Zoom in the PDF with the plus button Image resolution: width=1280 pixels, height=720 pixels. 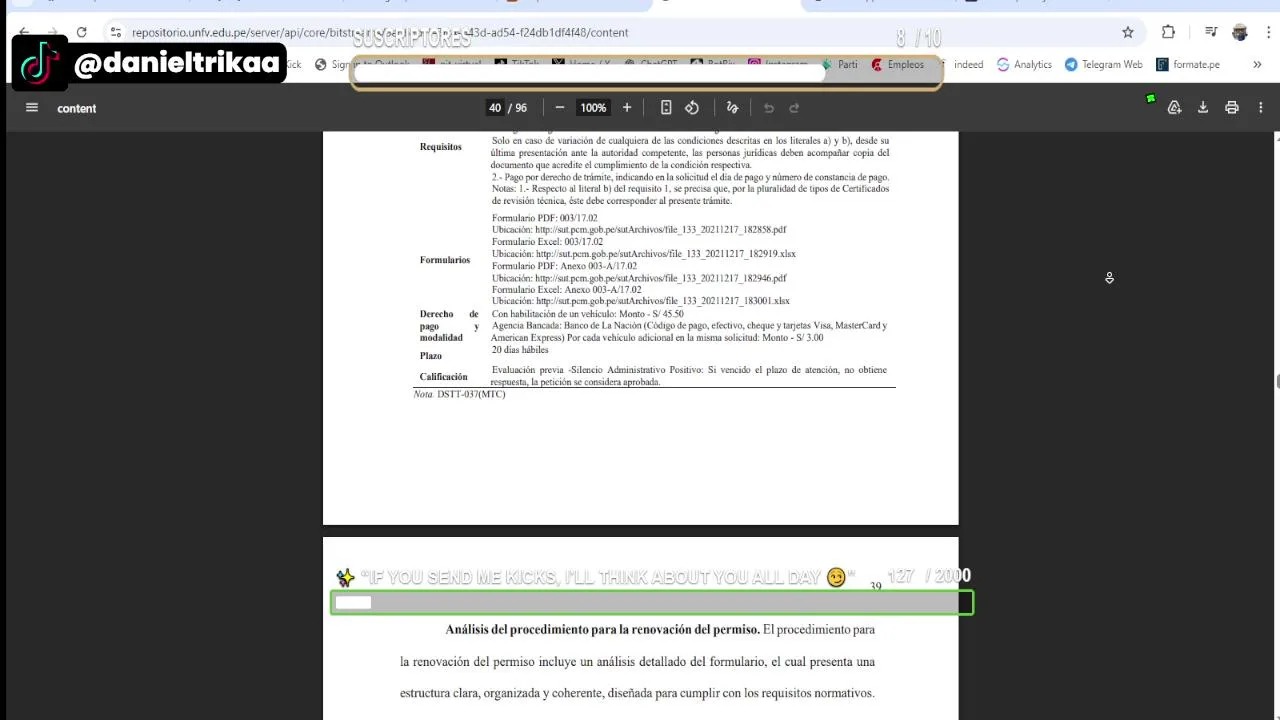pyautogui.click(x=627, y=108)
